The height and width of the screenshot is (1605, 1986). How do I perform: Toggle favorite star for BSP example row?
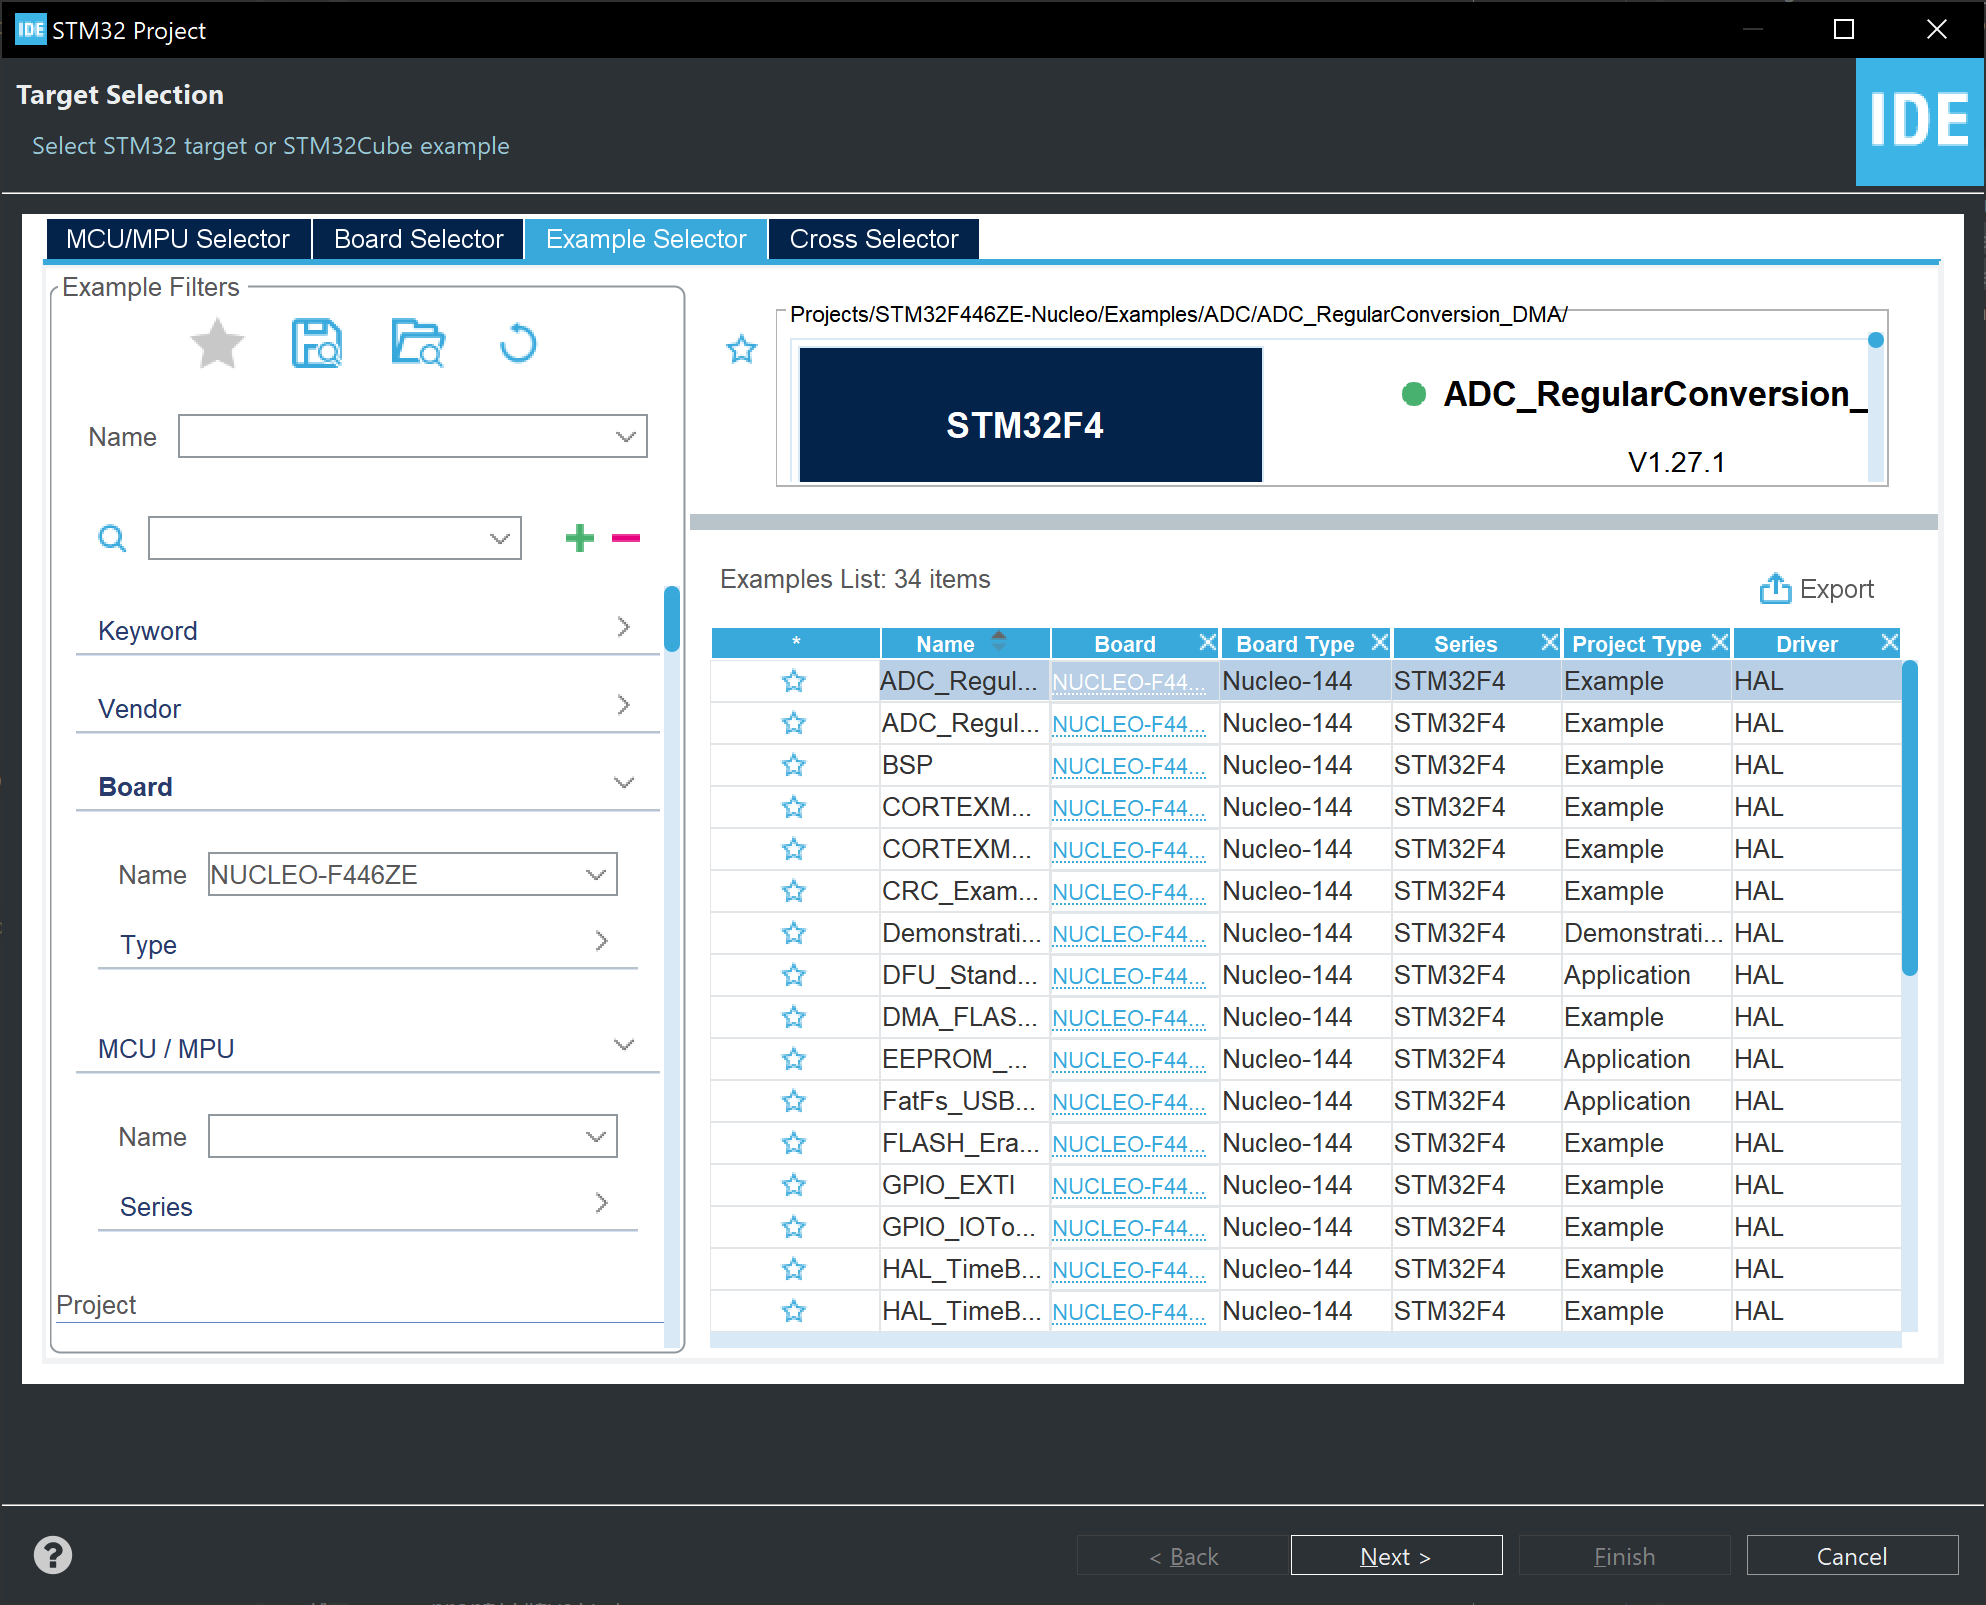click(x=794, y=765)
